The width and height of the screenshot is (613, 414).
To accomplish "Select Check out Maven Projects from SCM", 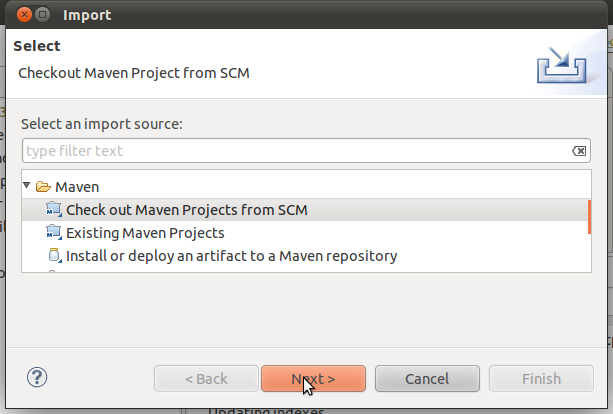I will pos(186,210).
